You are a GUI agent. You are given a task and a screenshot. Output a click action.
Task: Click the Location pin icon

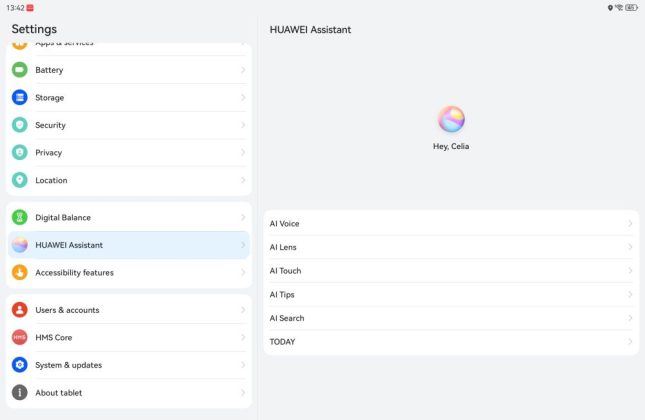(19, 180)
